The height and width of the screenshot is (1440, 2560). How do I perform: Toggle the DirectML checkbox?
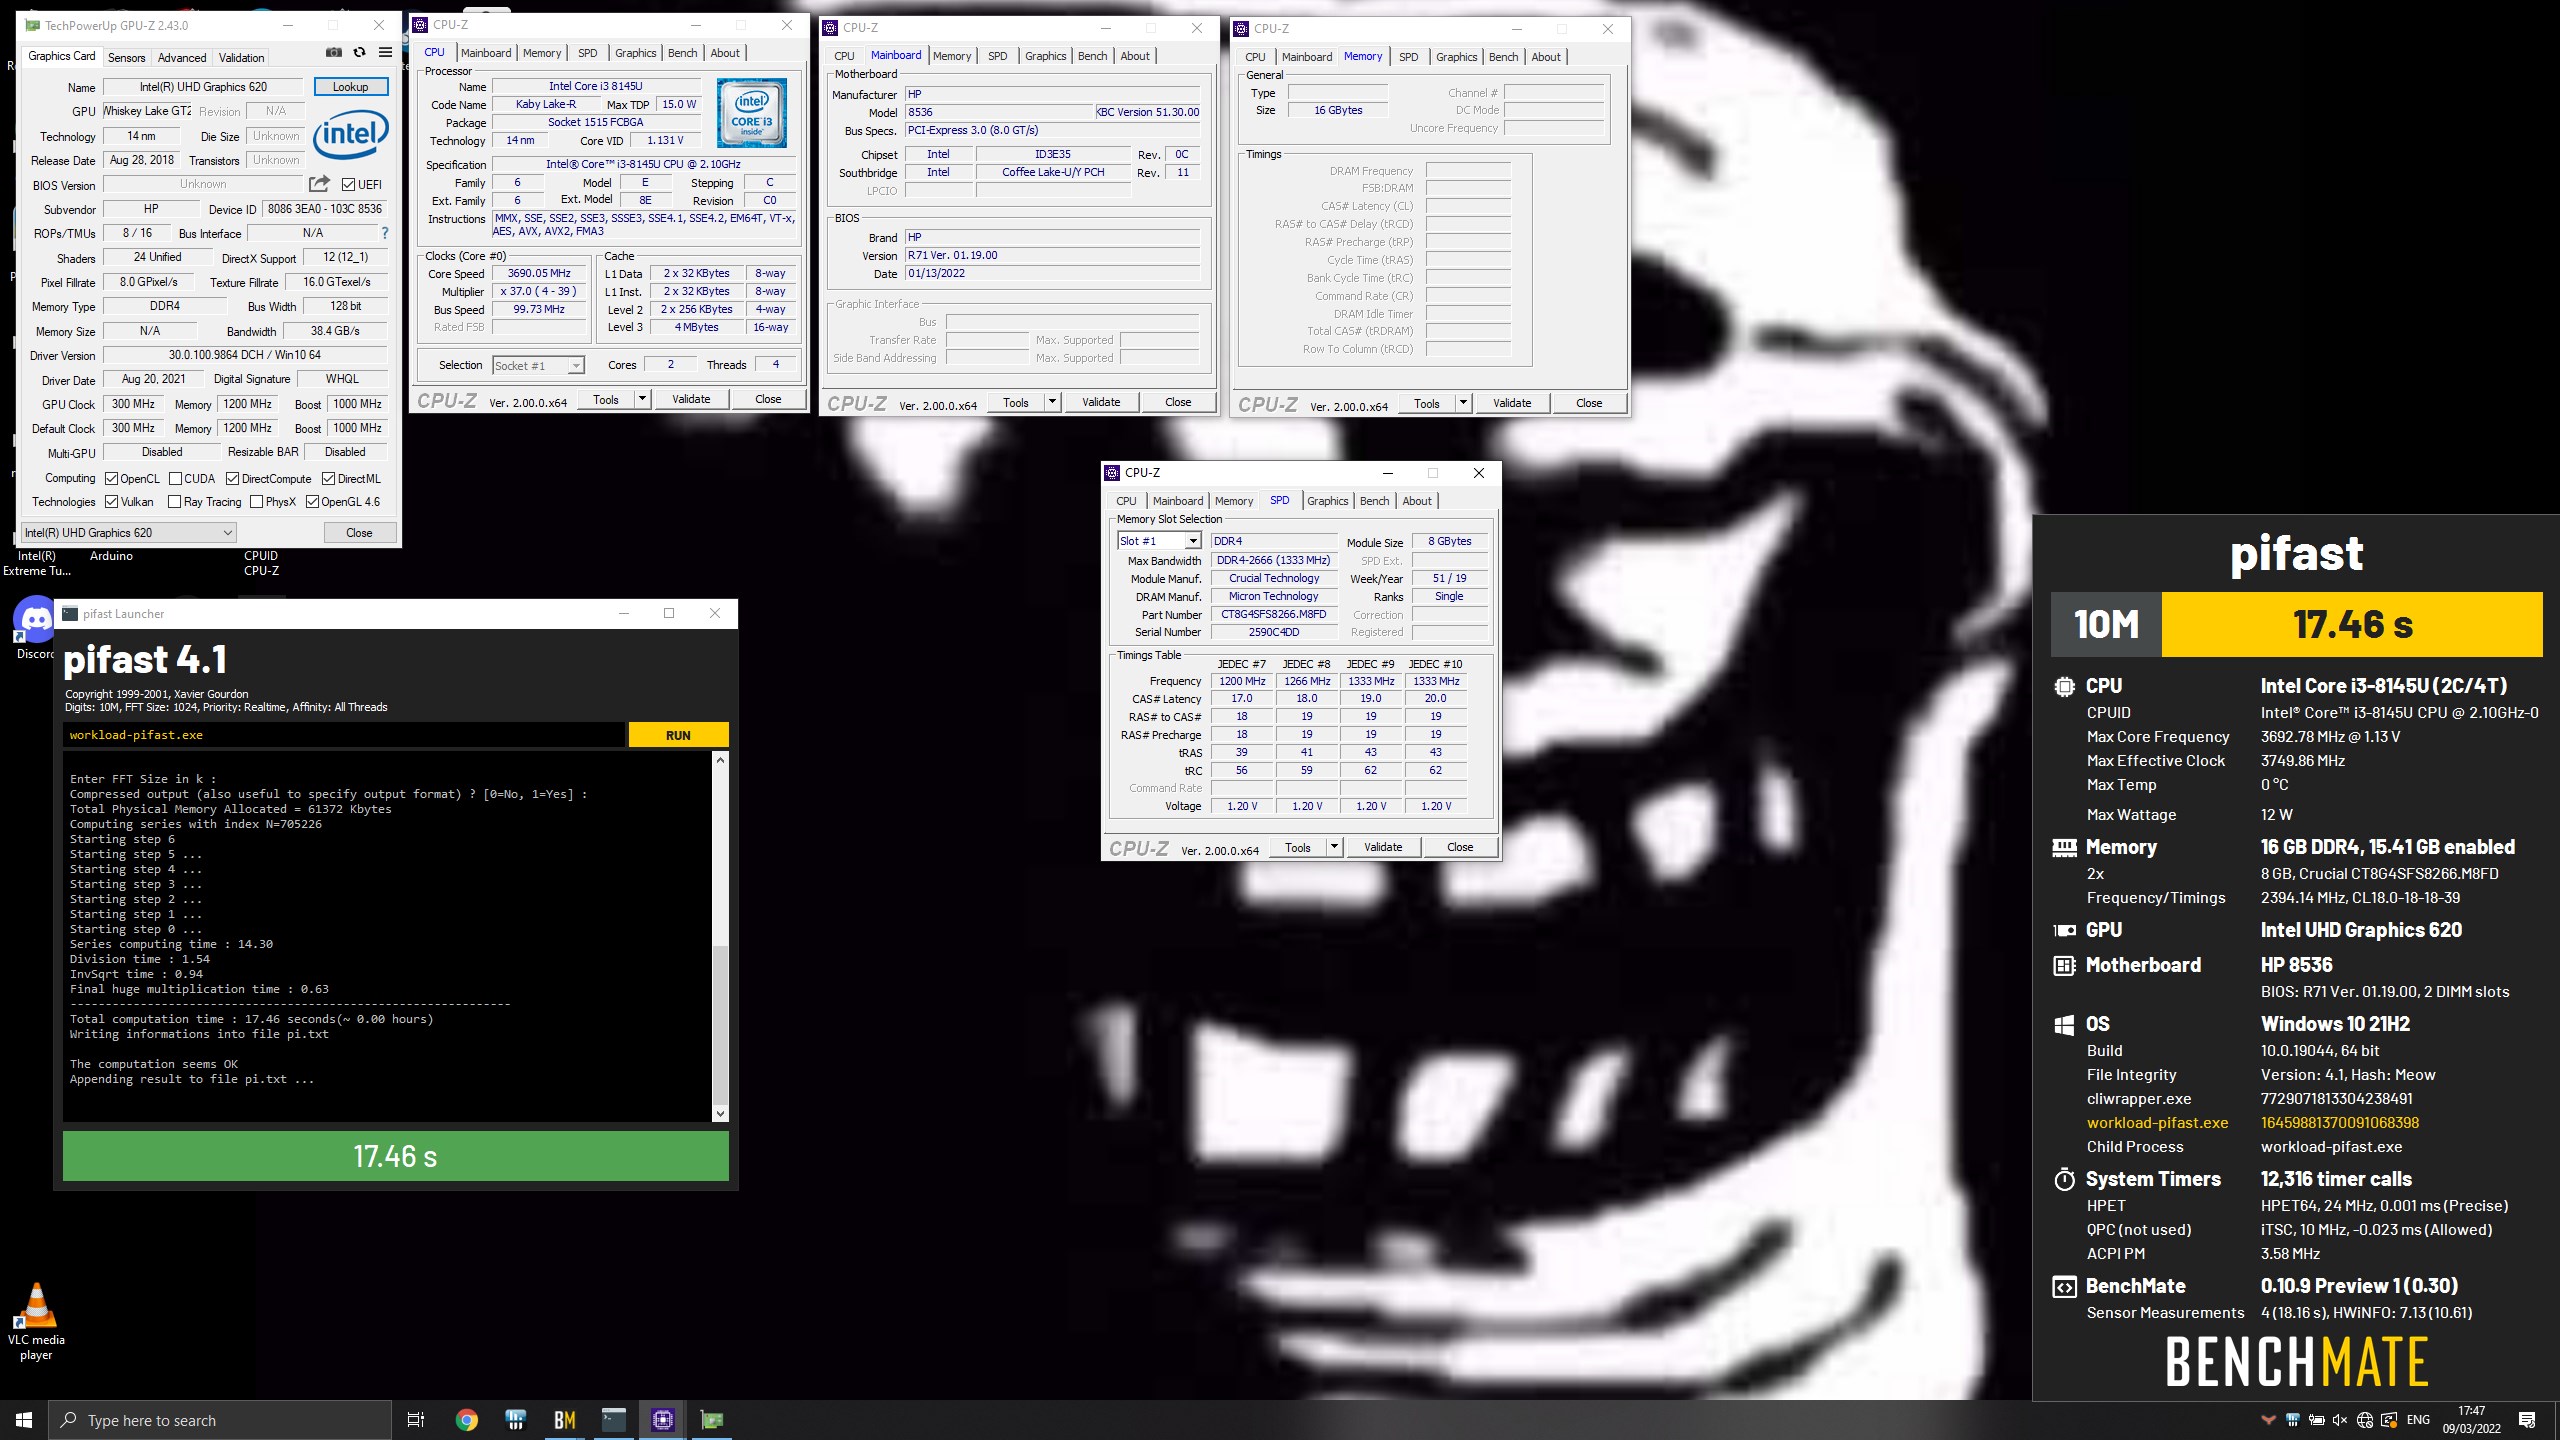click(328, 479)
